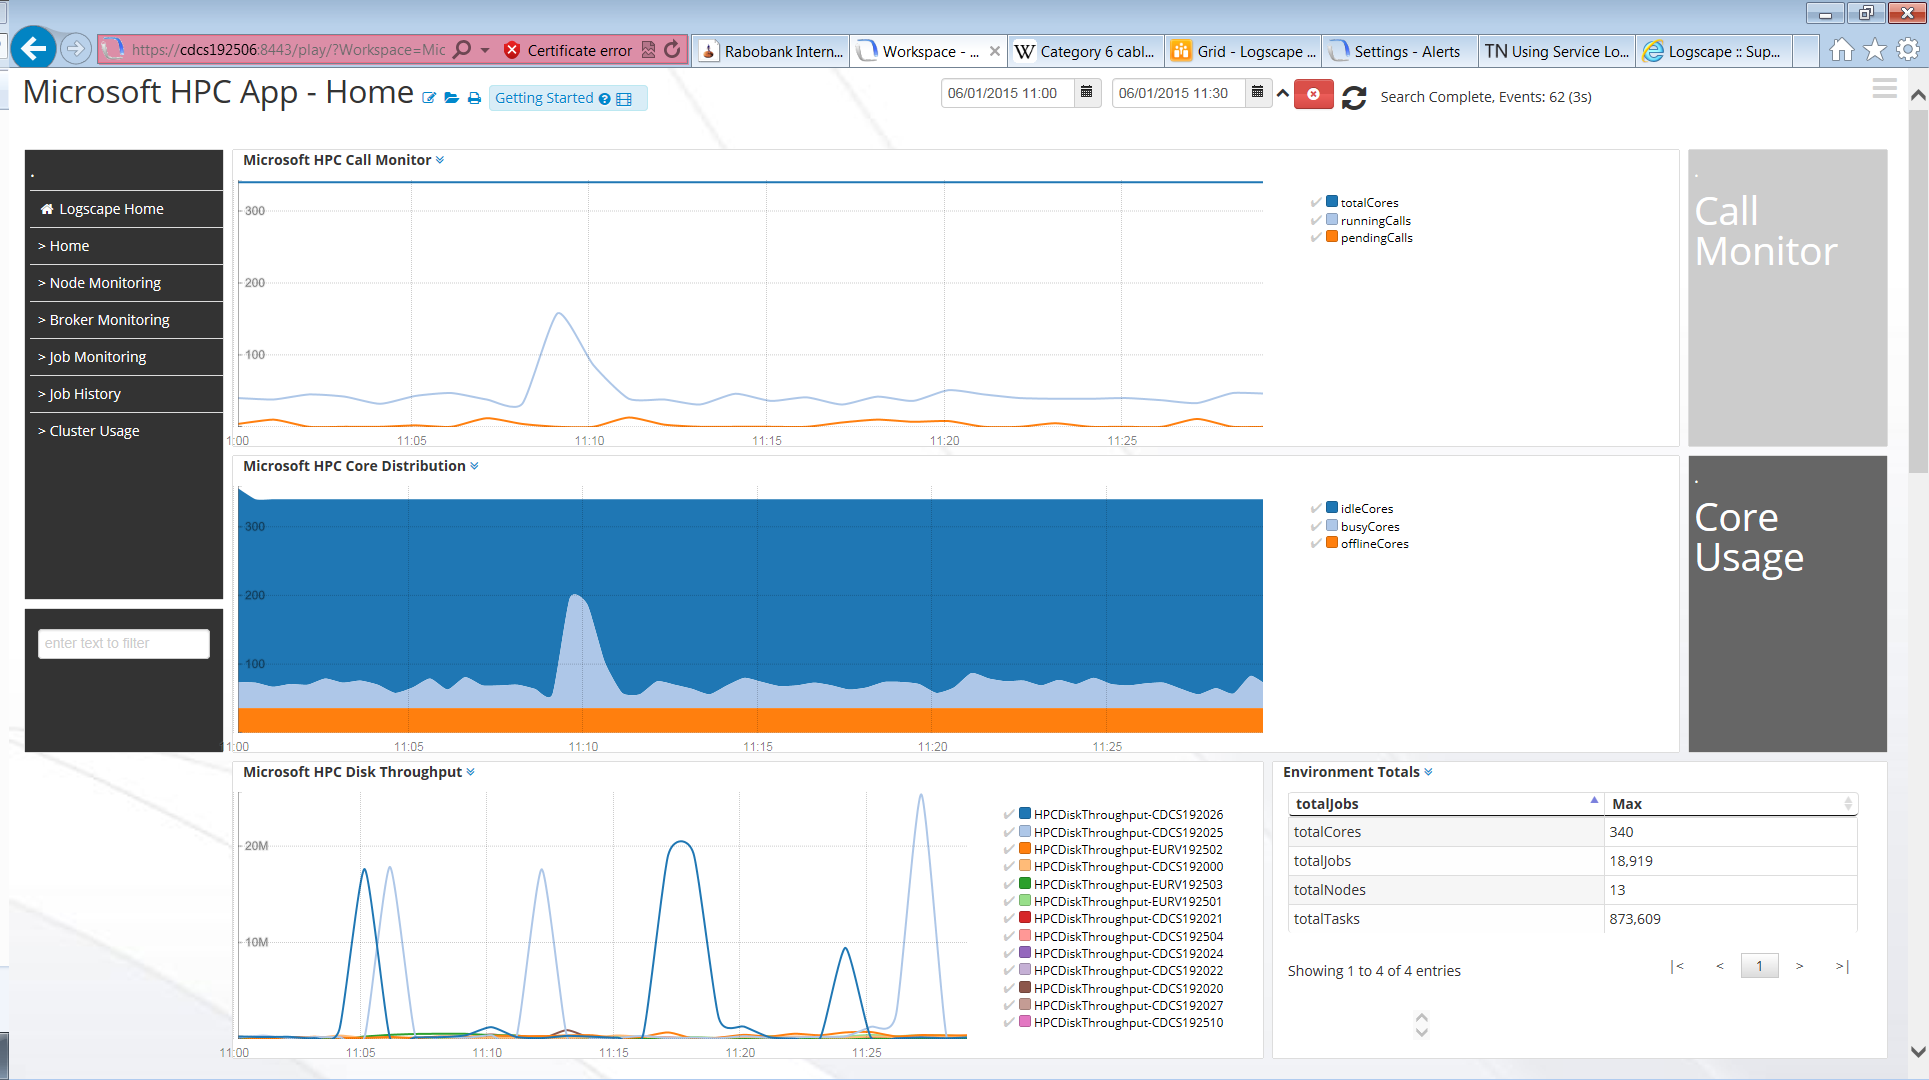The width and height of the screenshot is (1929, 1080).
Task: Expand Microsoft HPC Disk Throughput panel menu
Action: pos(470,772)
